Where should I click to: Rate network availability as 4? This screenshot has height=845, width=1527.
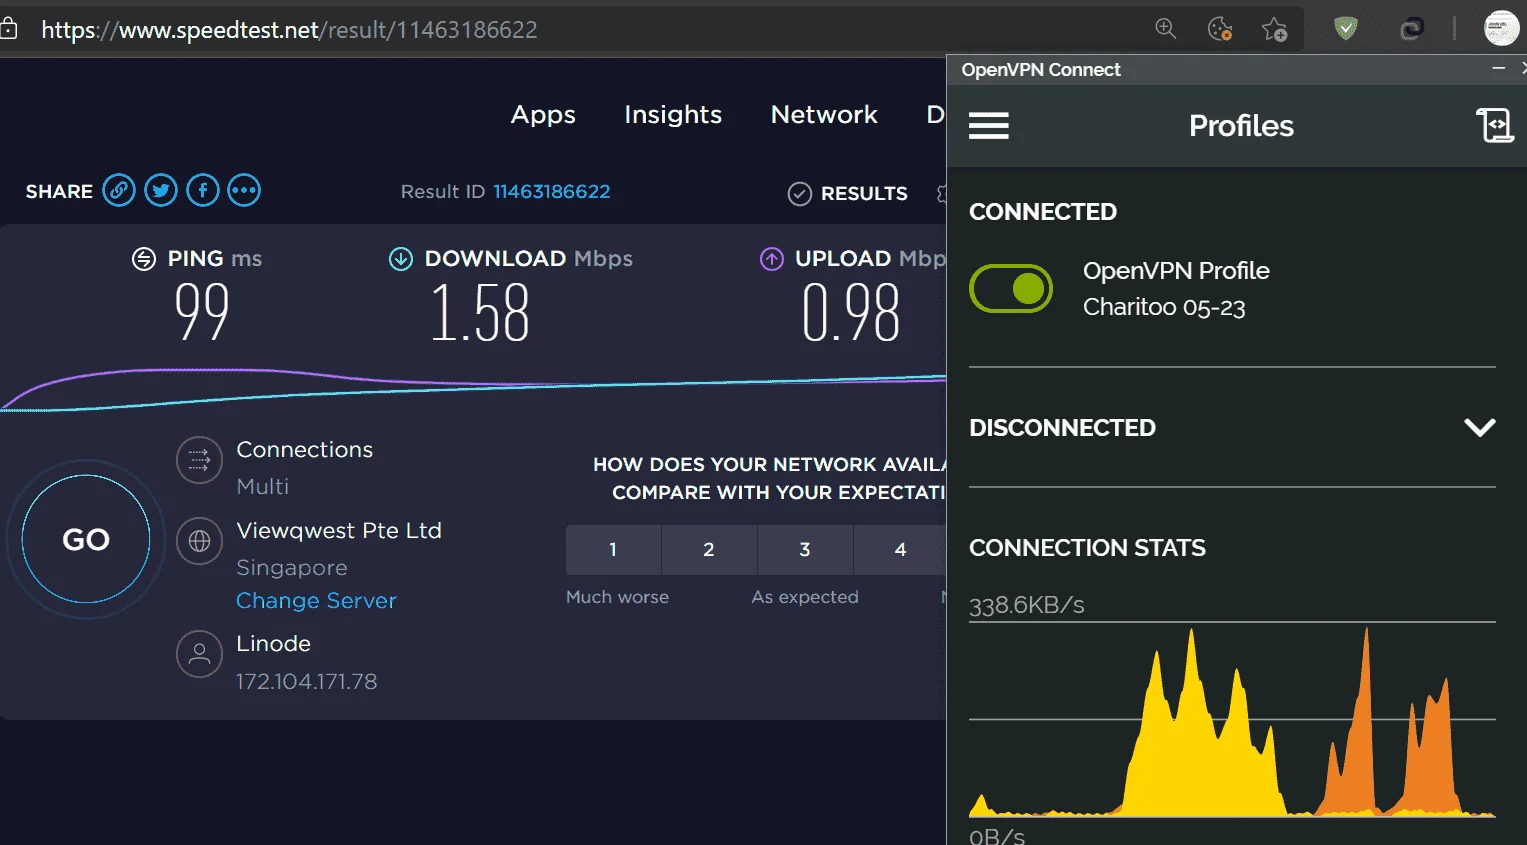pos(900,550)
